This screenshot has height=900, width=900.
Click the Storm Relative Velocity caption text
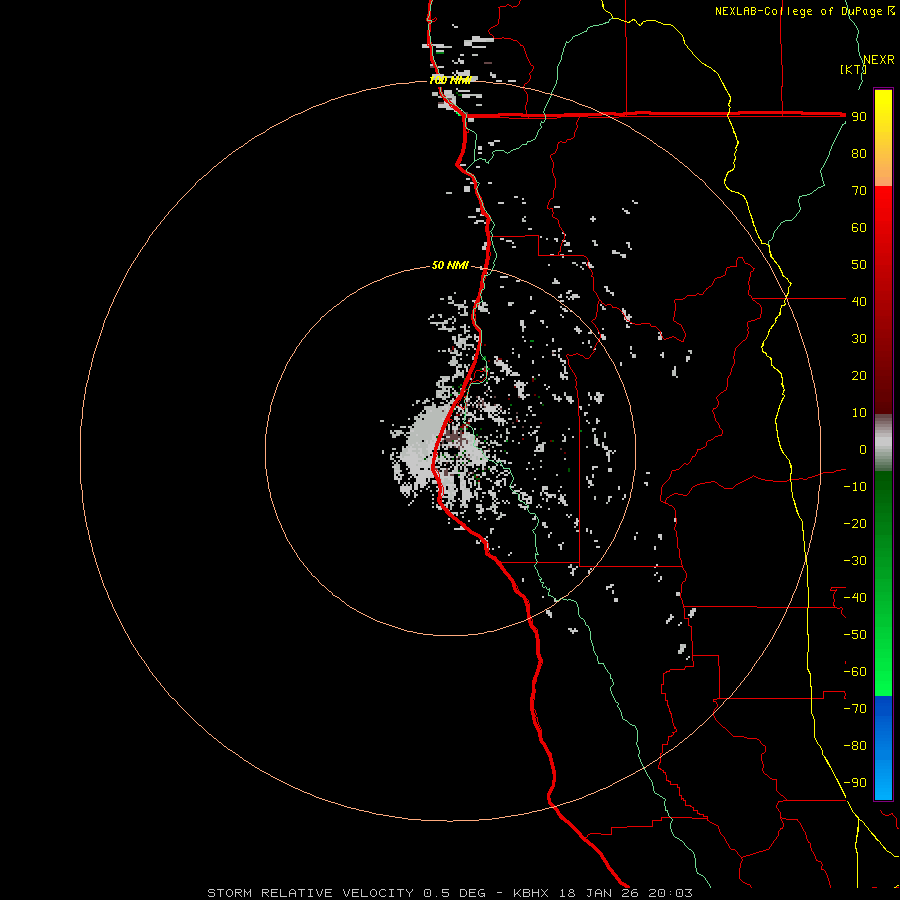pos(450,893)
